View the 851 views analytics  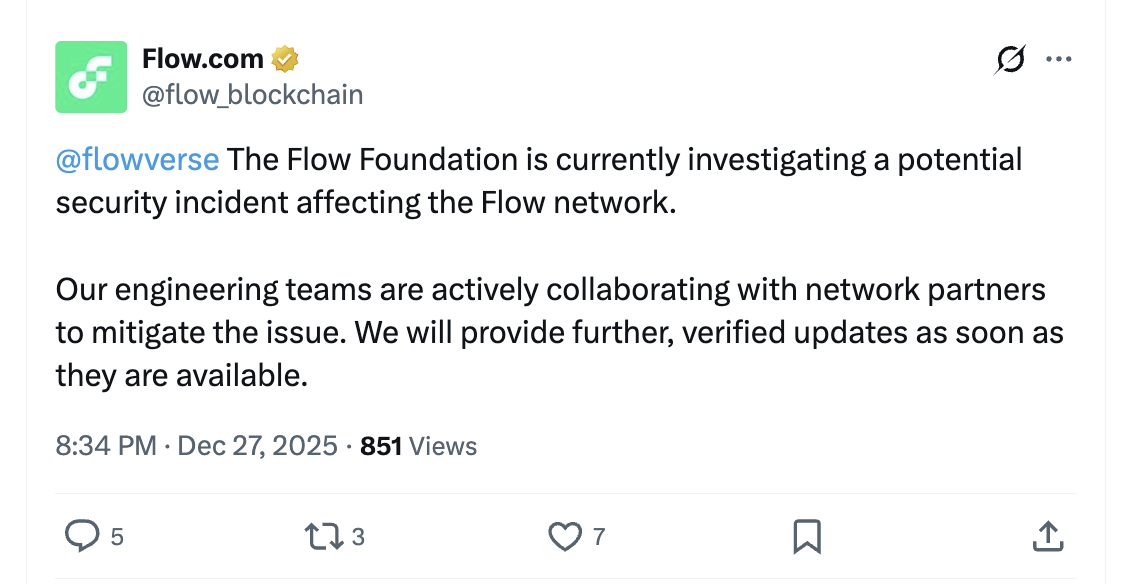[416, 446]
